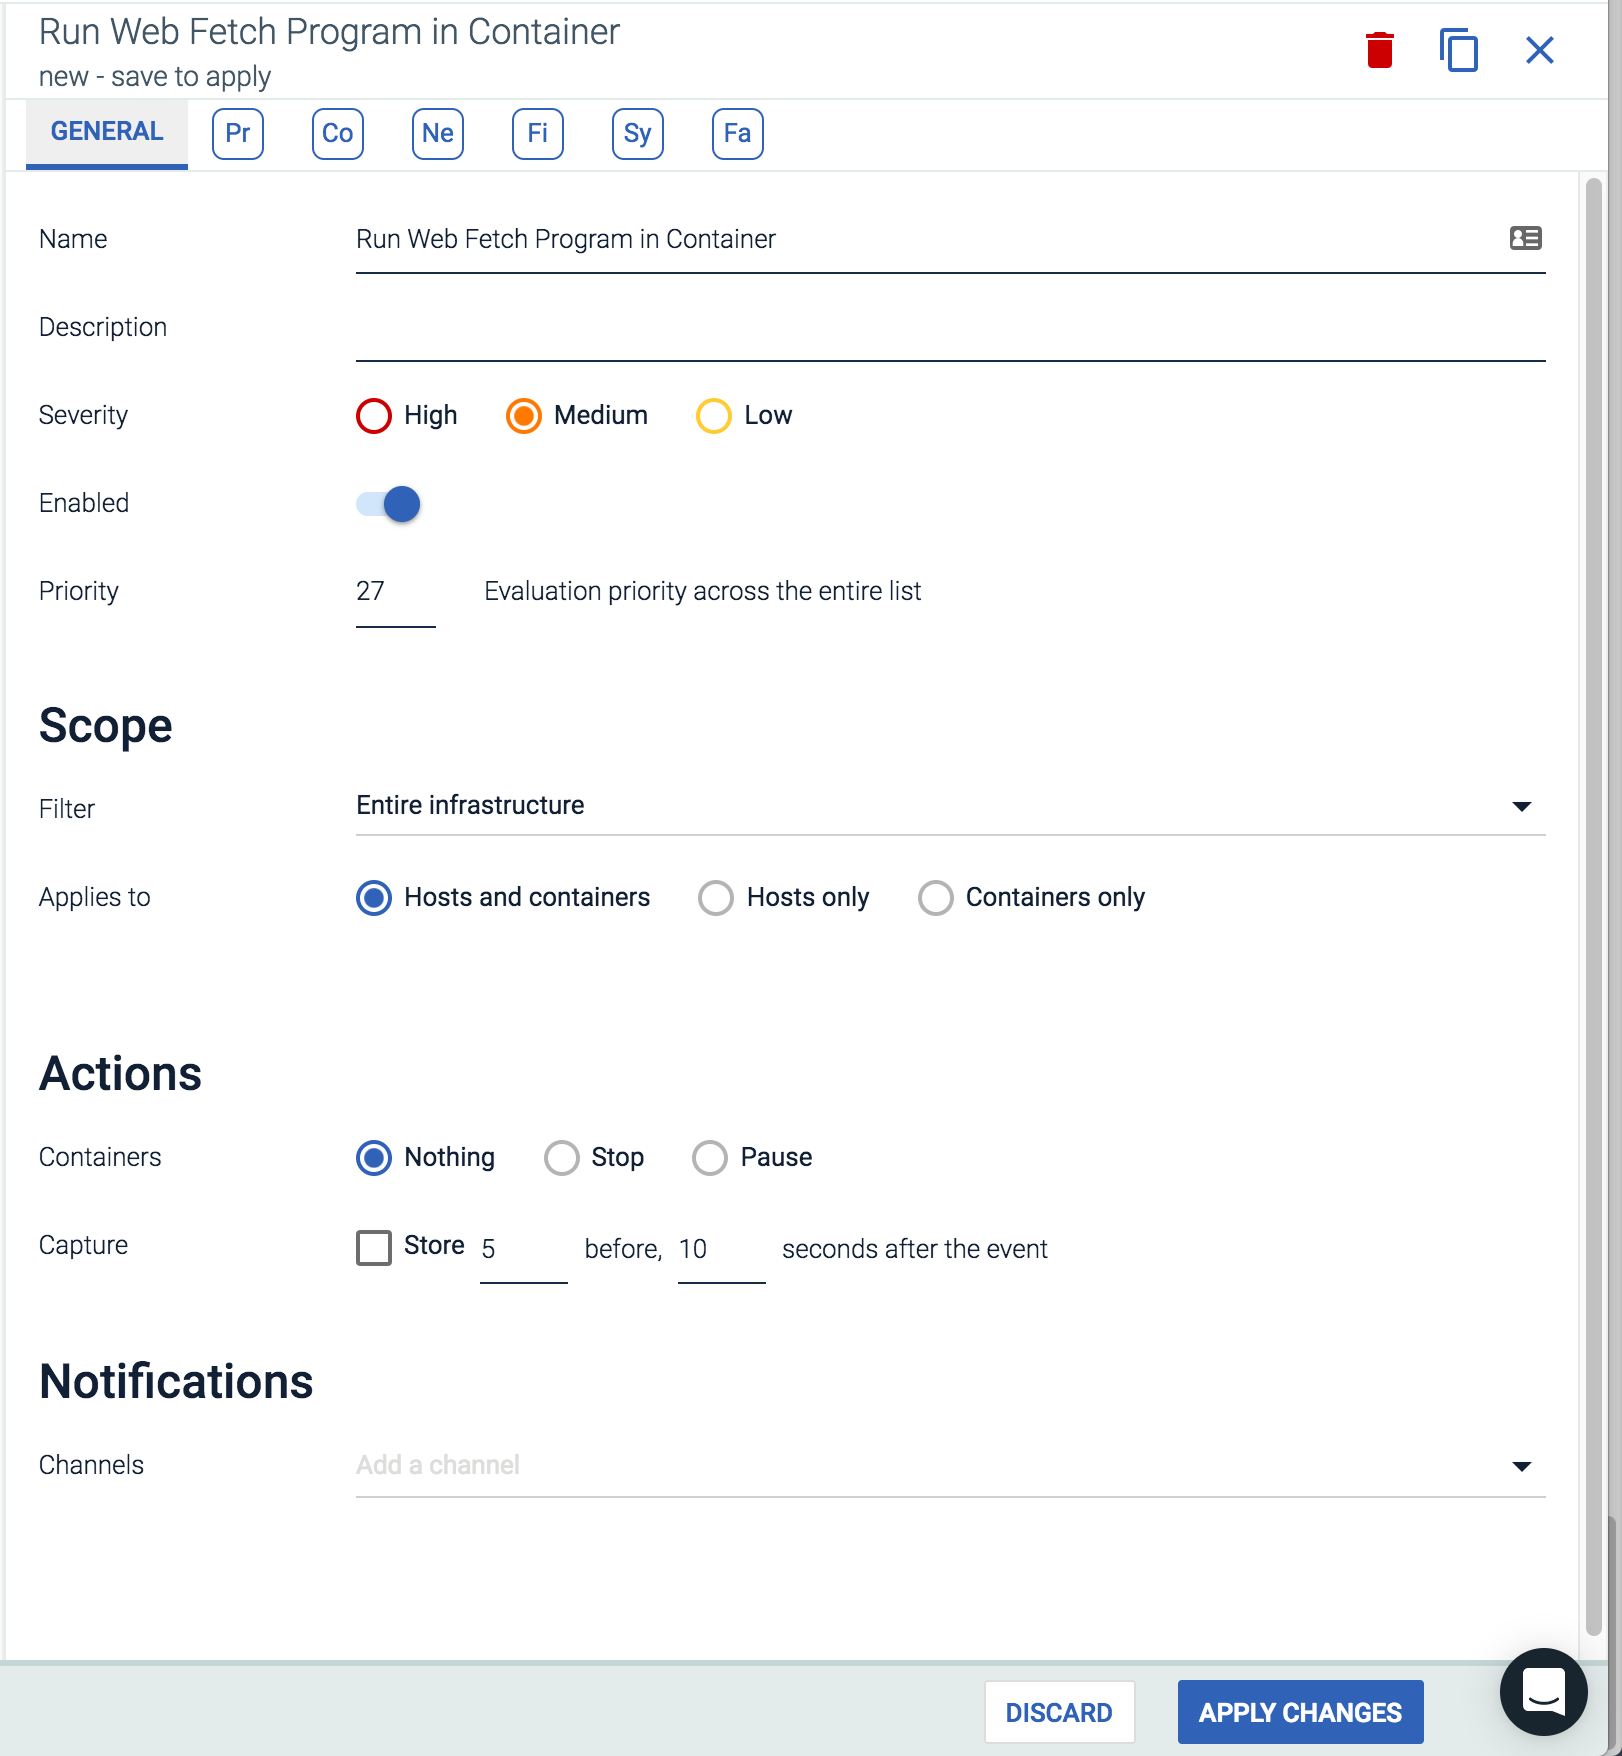Image resolution: width=1622 pixels, height=1756 pixels.
Task: Open the Fa tab
Action: click(x=738, y=134)
